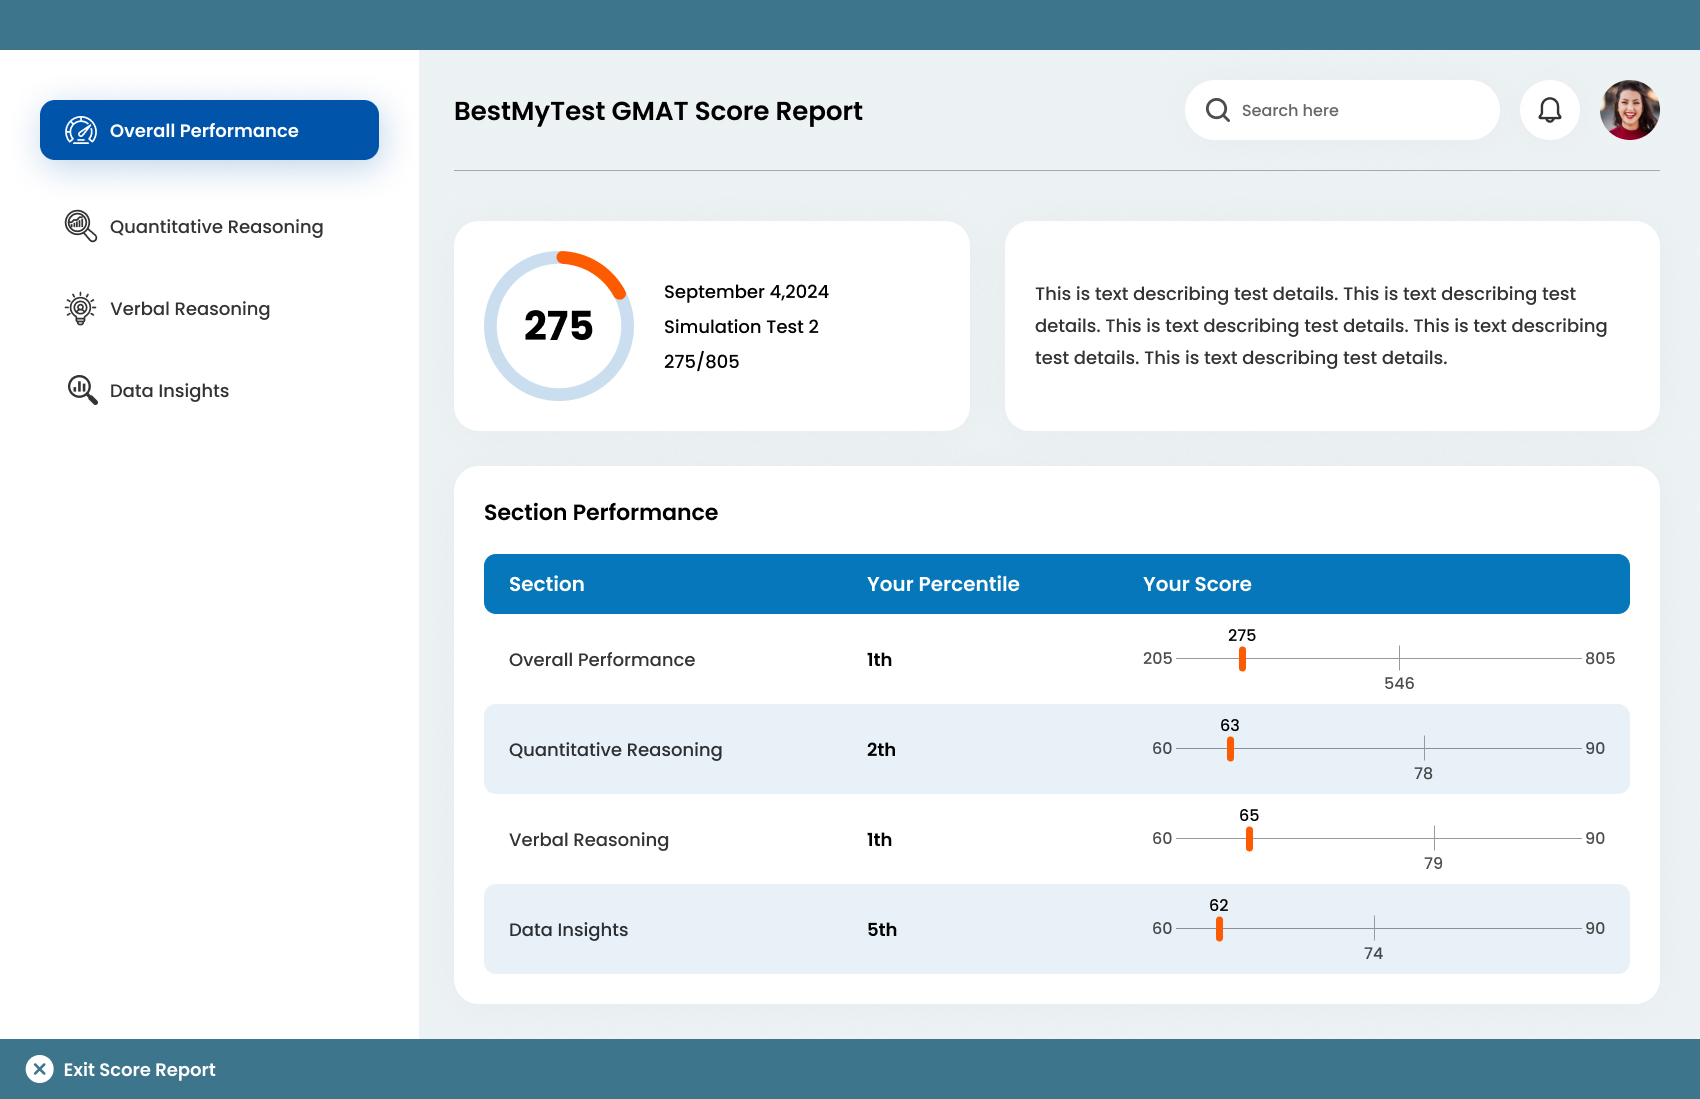Click the Exit Score Report X icon
This screenshot has height=1099, width=1700.
[x=39, y=1069]
